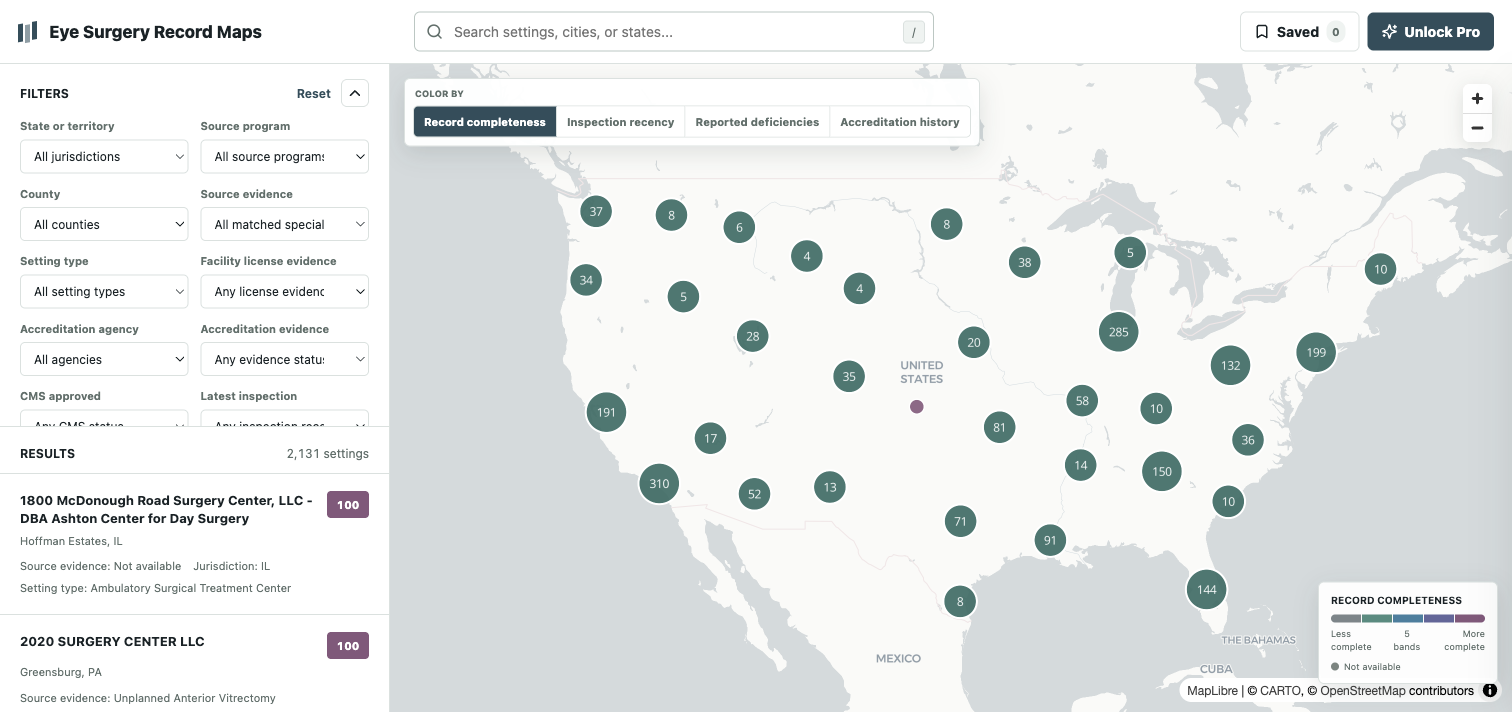Open the CARTO attribution link
1512x712 pixels.
[1282, 690]
